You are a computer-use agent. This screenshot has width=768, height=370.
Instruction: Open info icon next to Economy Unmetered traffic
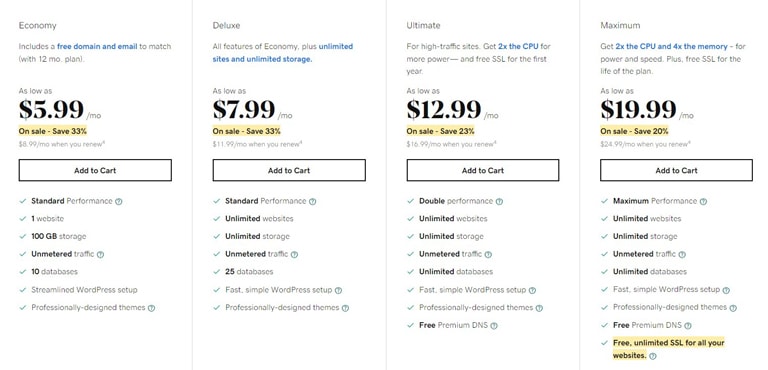(100, 254)
